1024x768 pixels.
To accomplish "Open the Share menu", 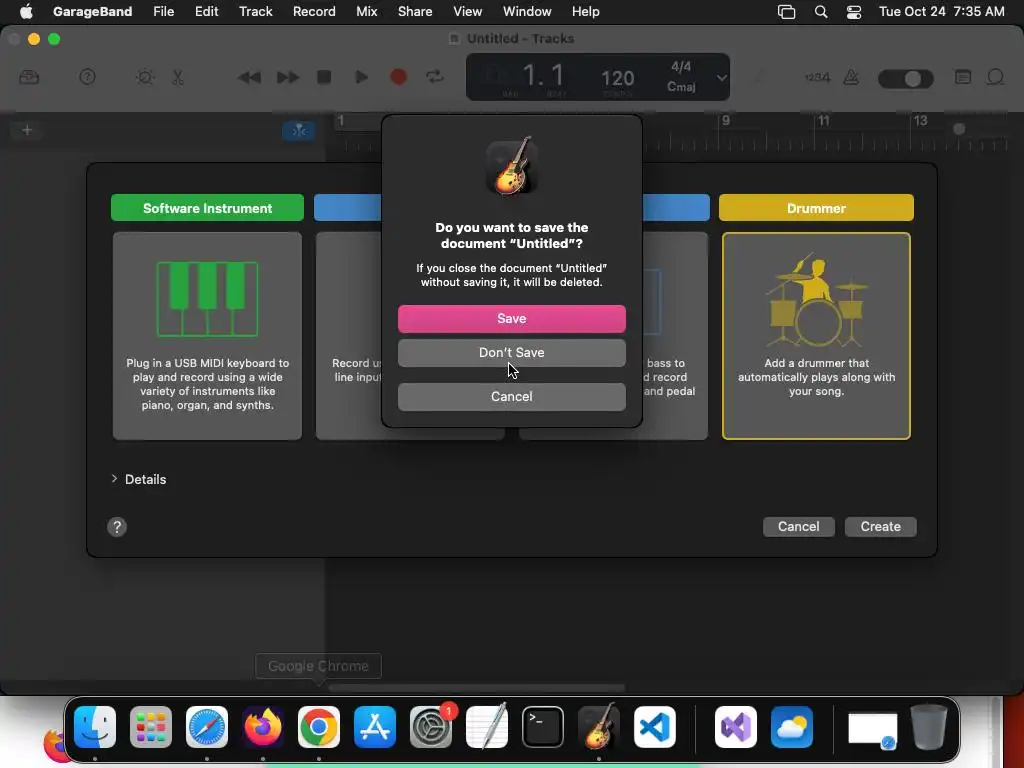I will coord(415,11).
